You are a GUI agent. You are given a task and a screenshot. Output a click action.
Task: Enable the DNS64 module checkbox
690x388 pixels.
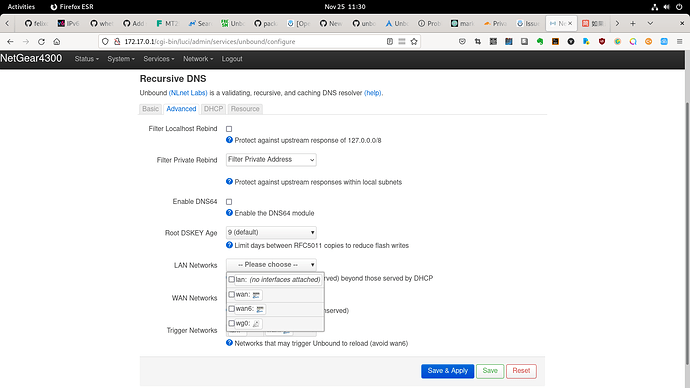[229, 201]
